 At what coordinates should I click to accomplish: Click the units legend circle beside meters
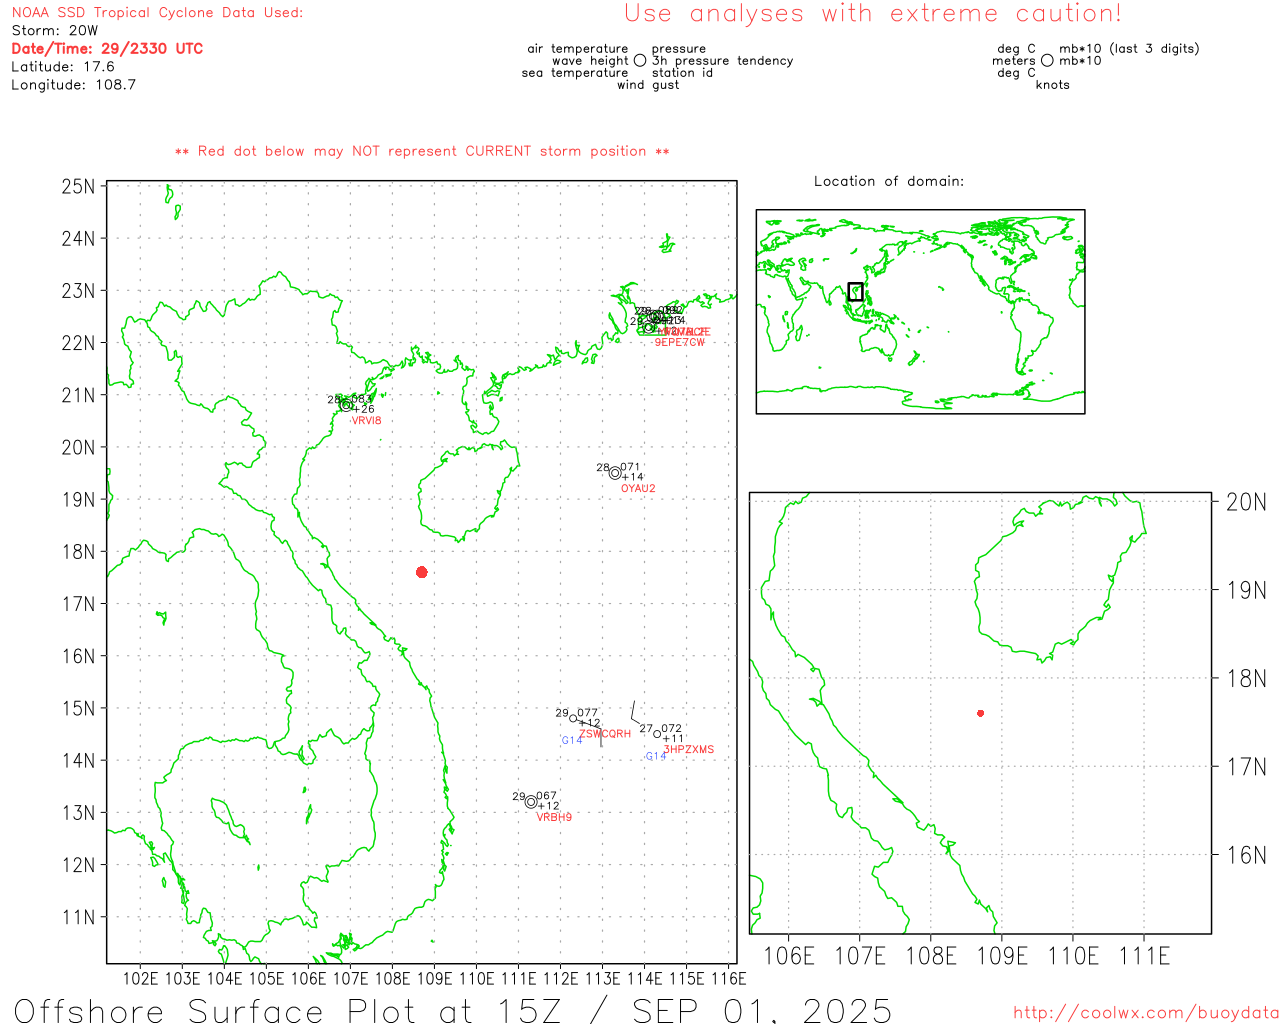click(x=1047, y=61)
